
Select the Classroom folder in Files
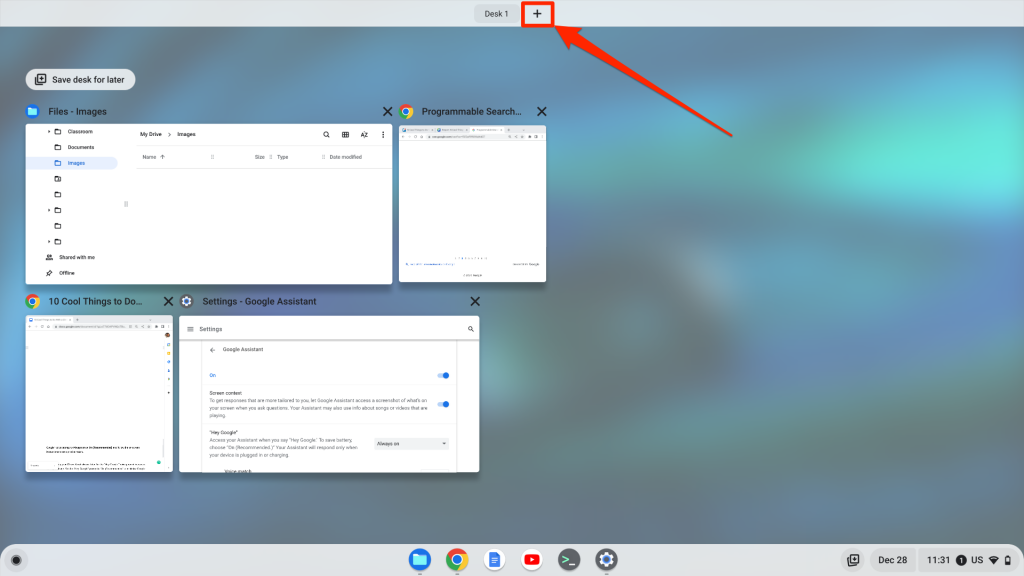click(80, 131)
